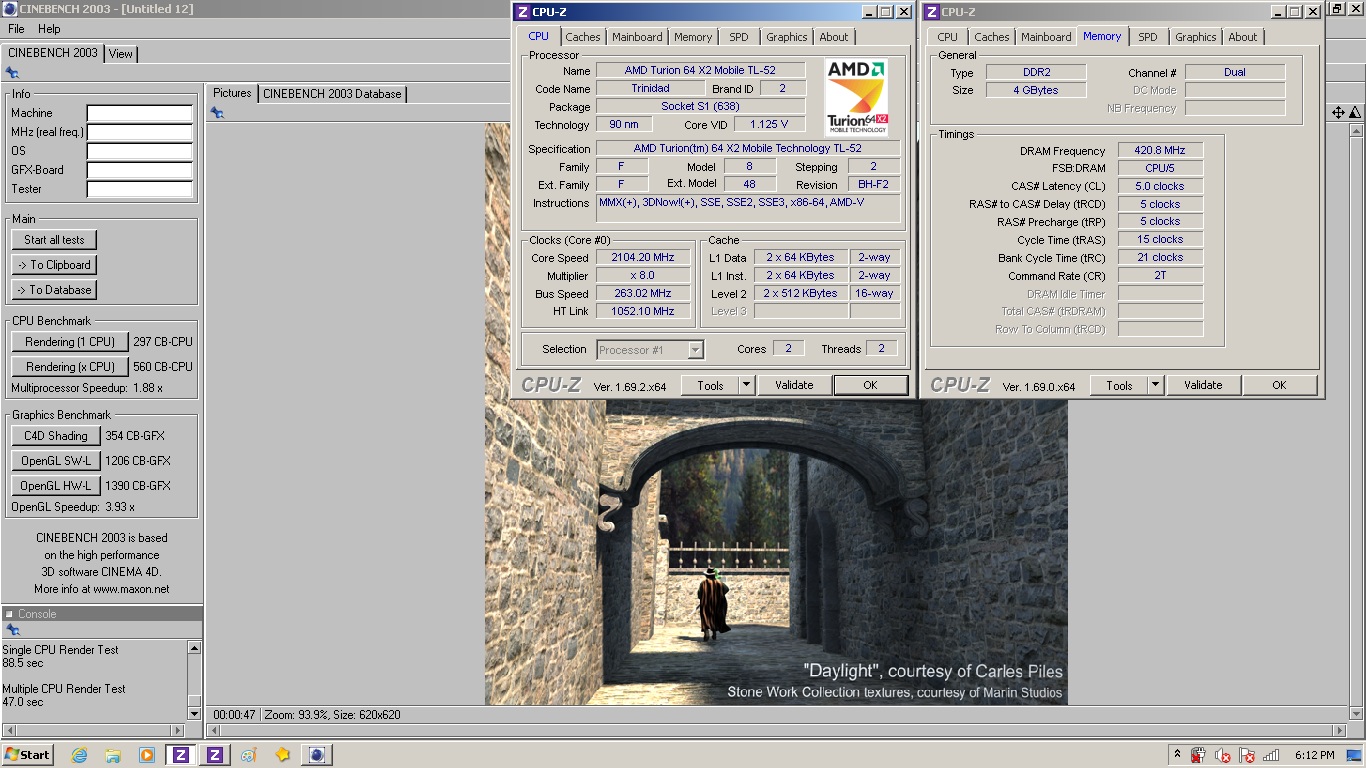Open the Help menu
Screen dimensions: 1366x768
[49, 29]
